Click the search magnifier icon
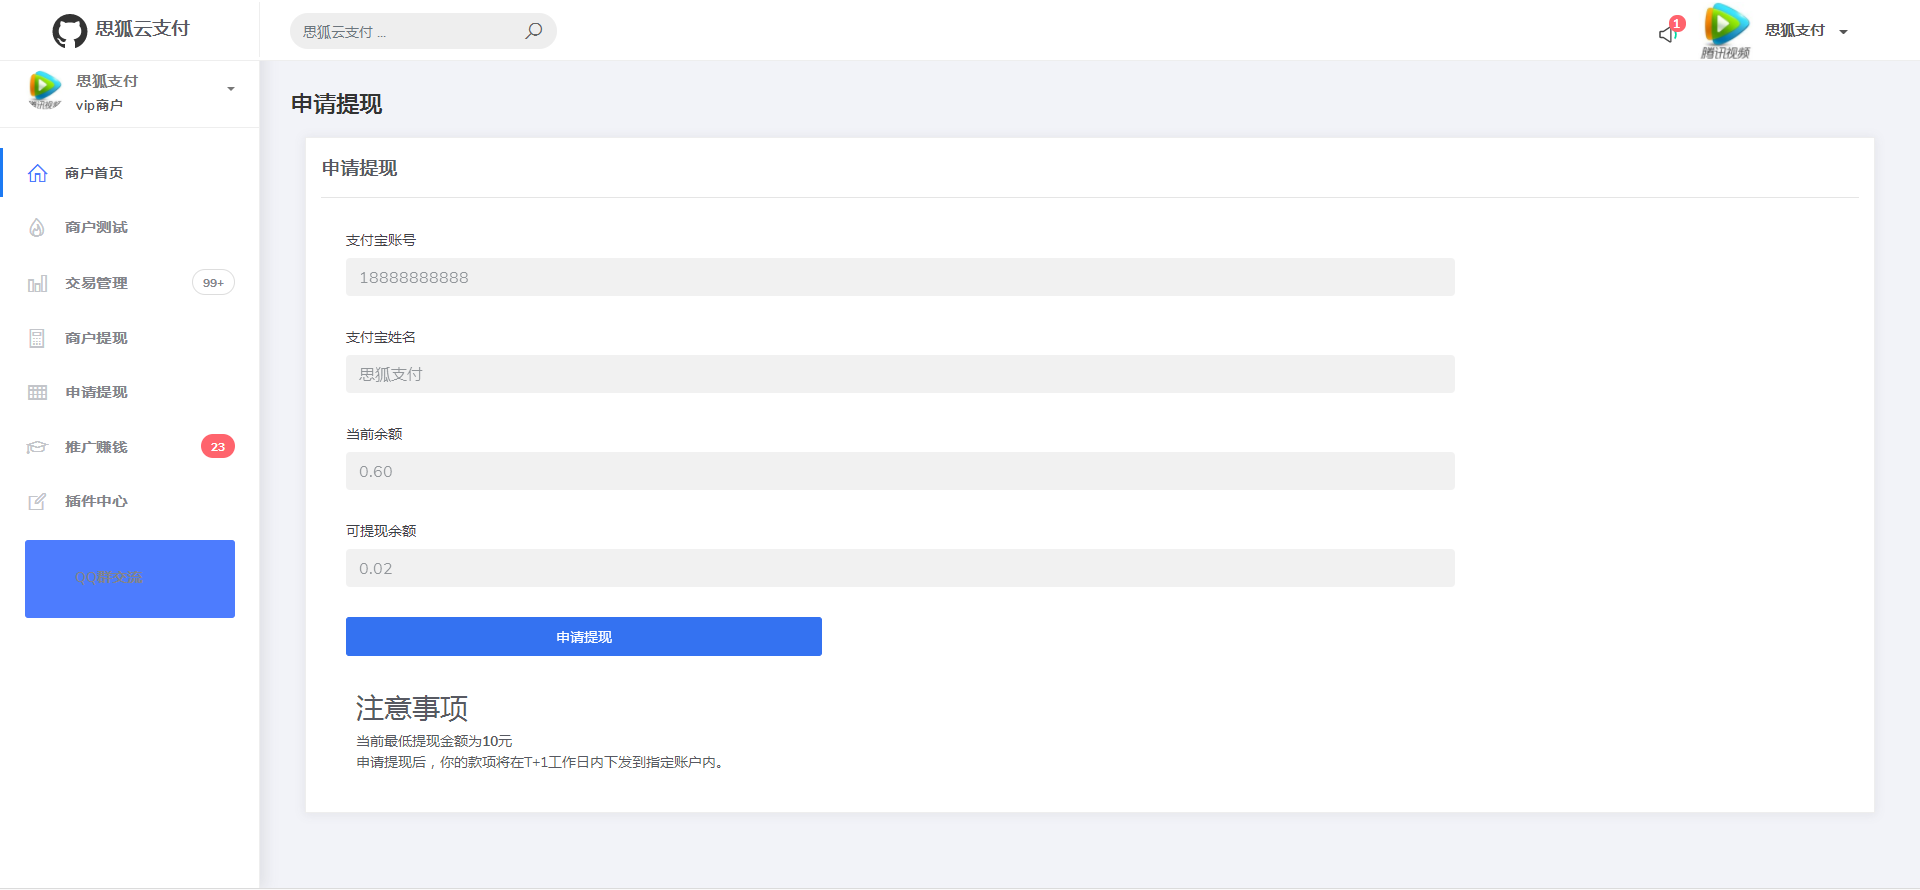 (534, 31)
